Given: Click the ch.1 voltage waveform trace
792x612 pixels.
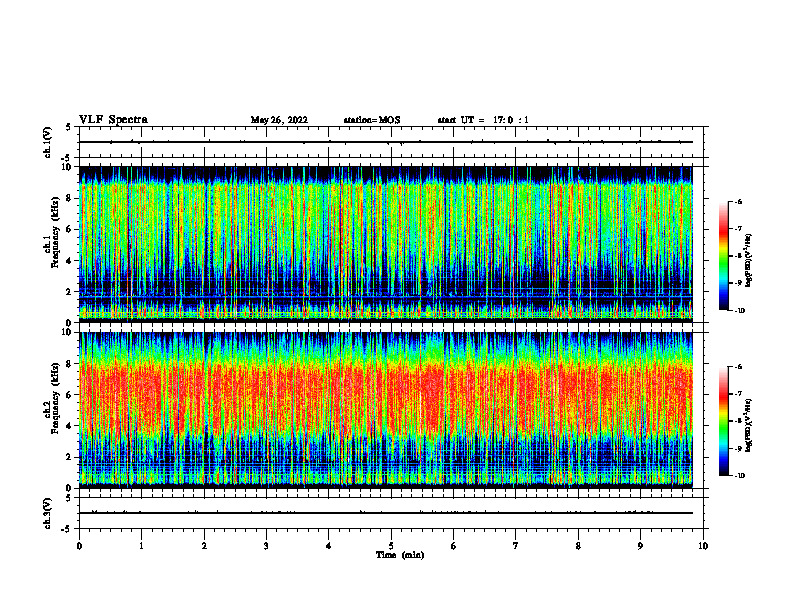Looking at the screenshot, I should click(x=386, y=142).
